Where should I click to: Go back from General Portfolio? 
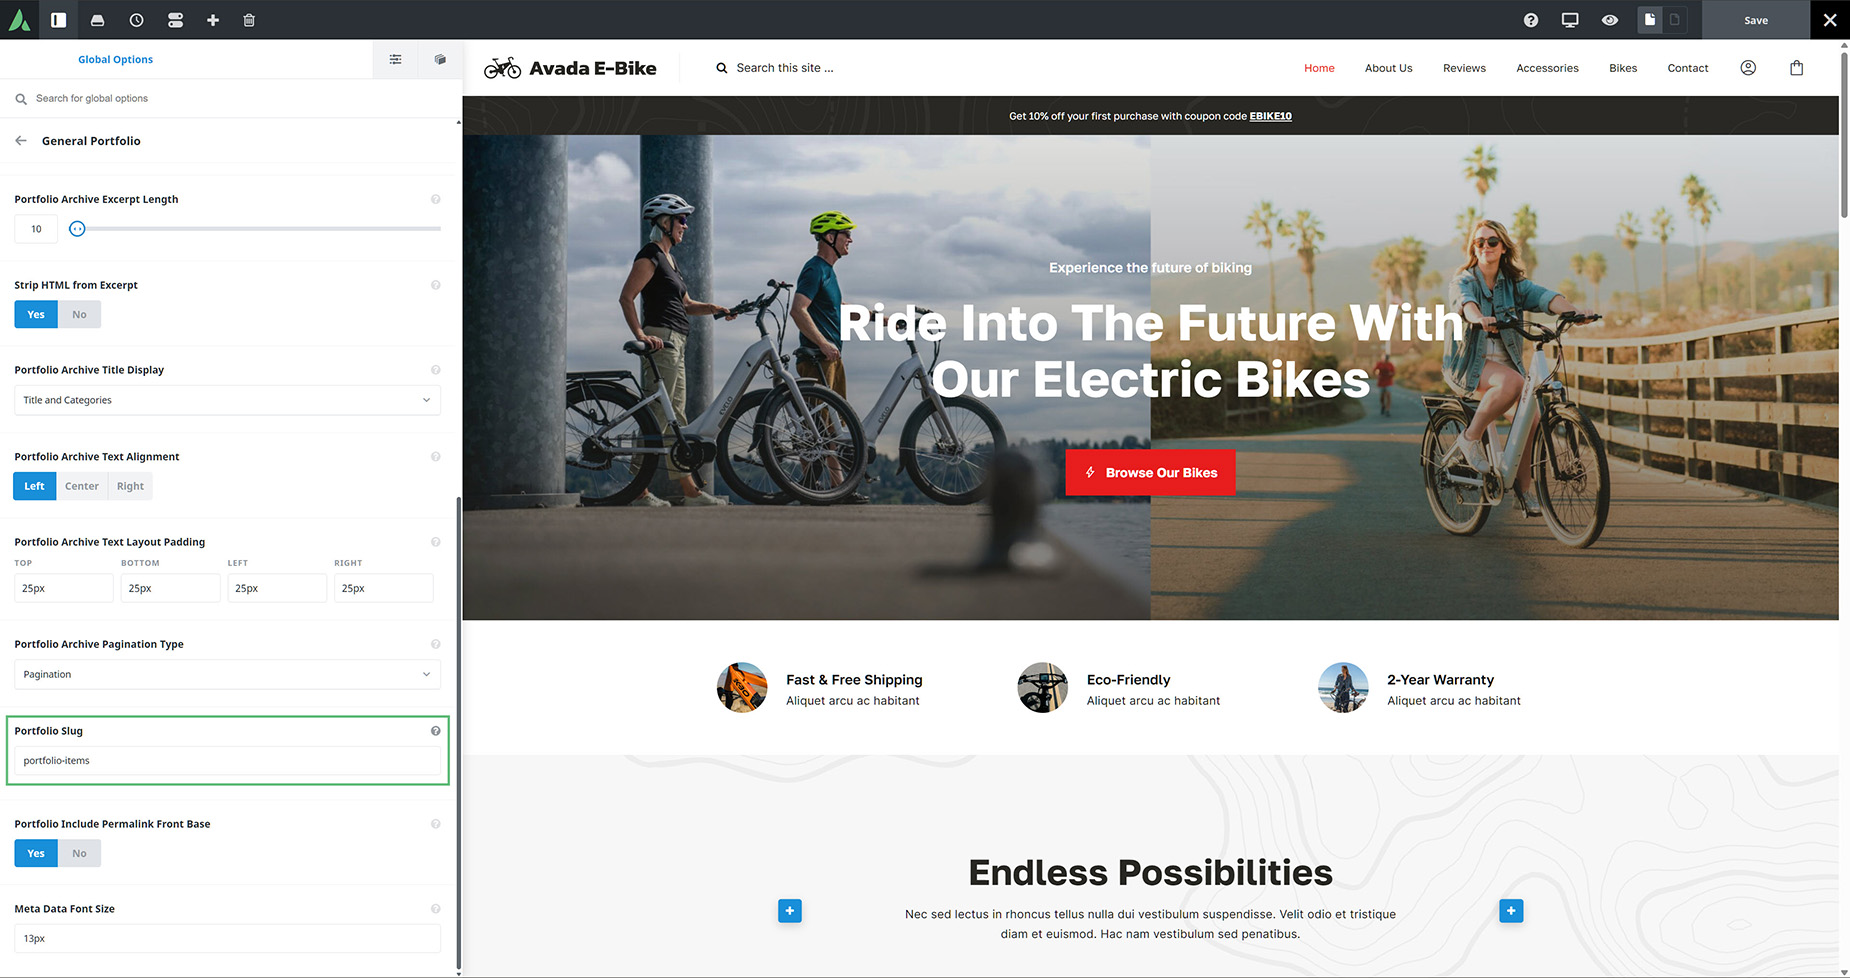21,141
